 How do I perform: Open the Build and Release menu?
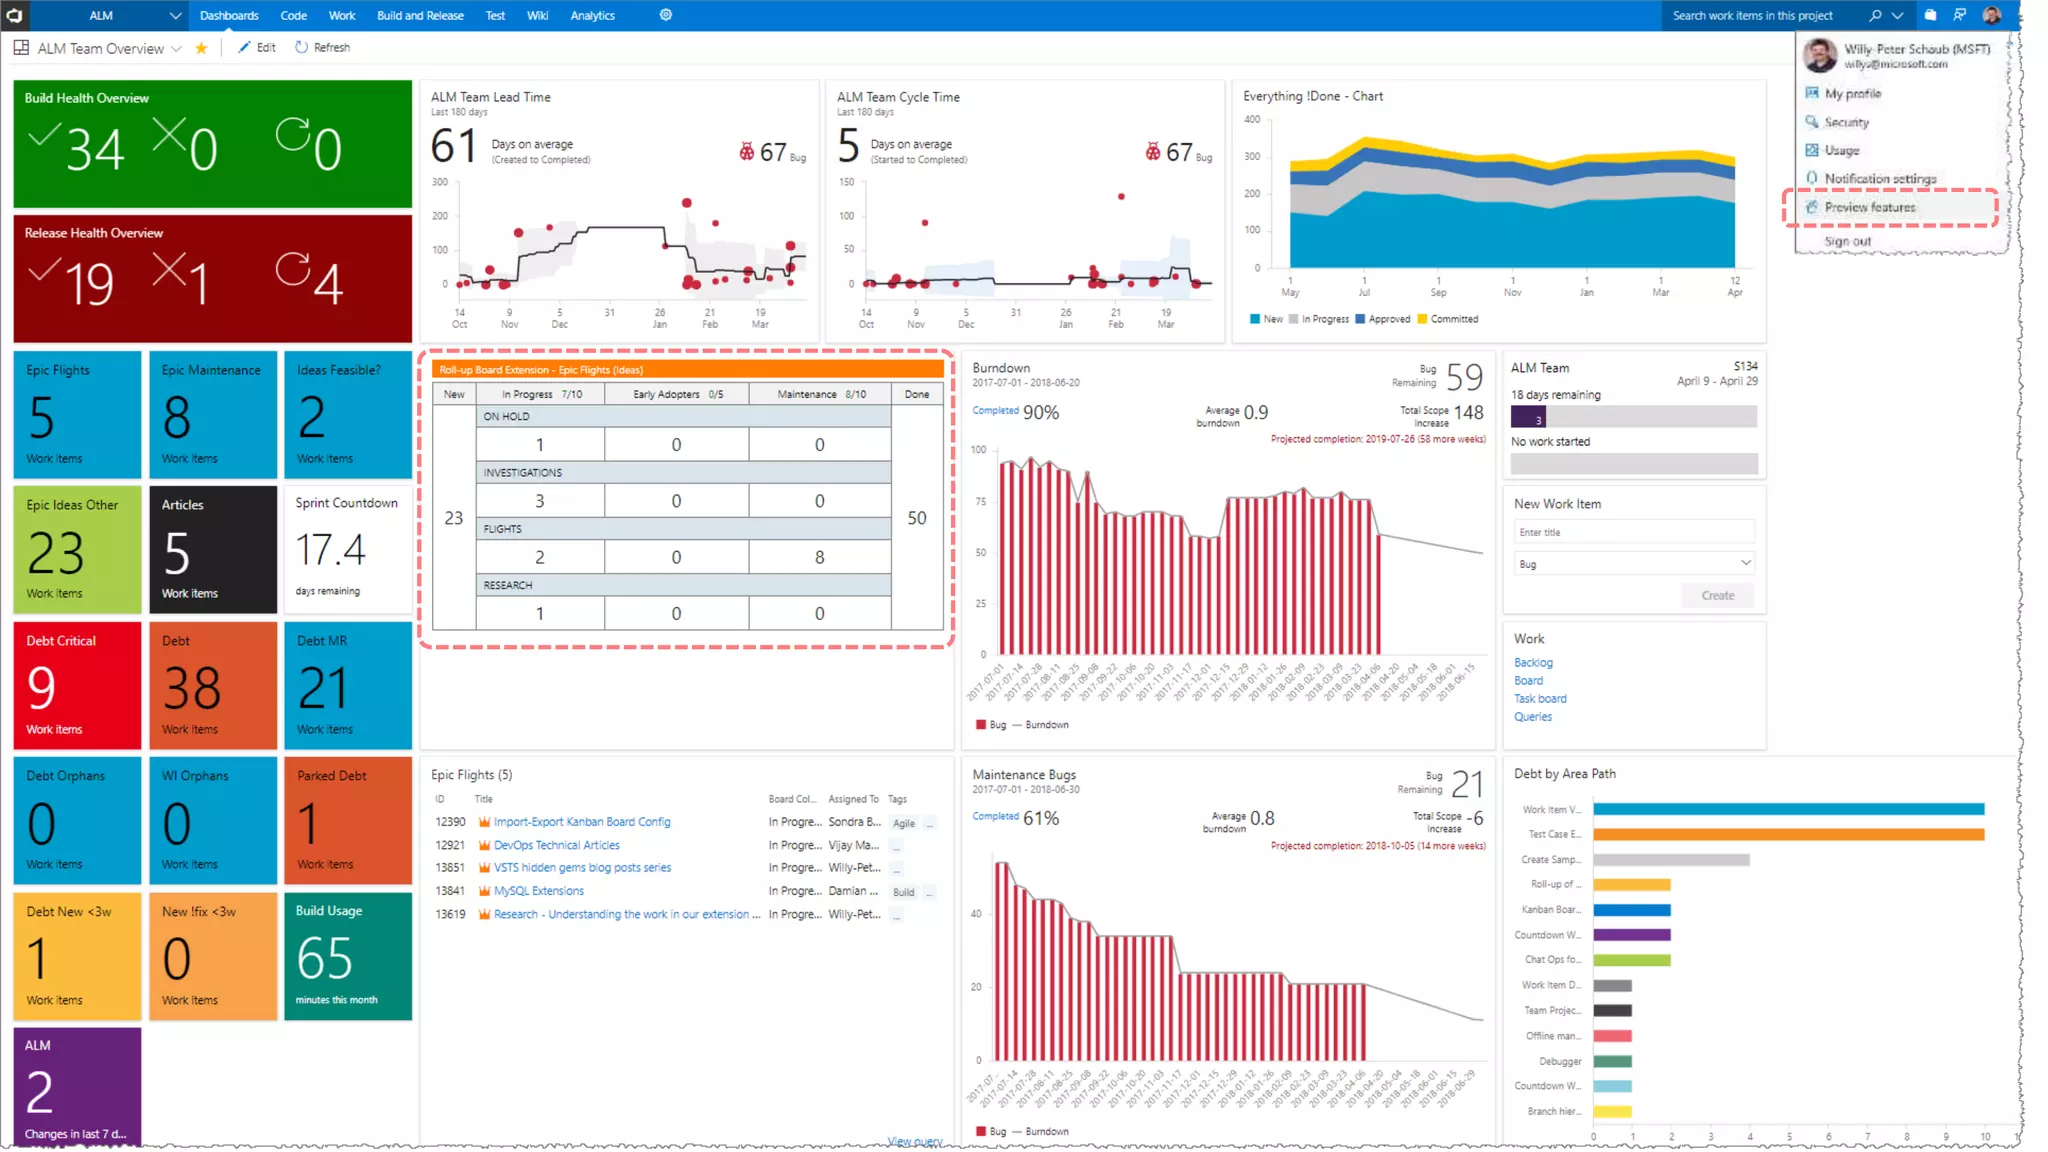[x=420, y=15]
